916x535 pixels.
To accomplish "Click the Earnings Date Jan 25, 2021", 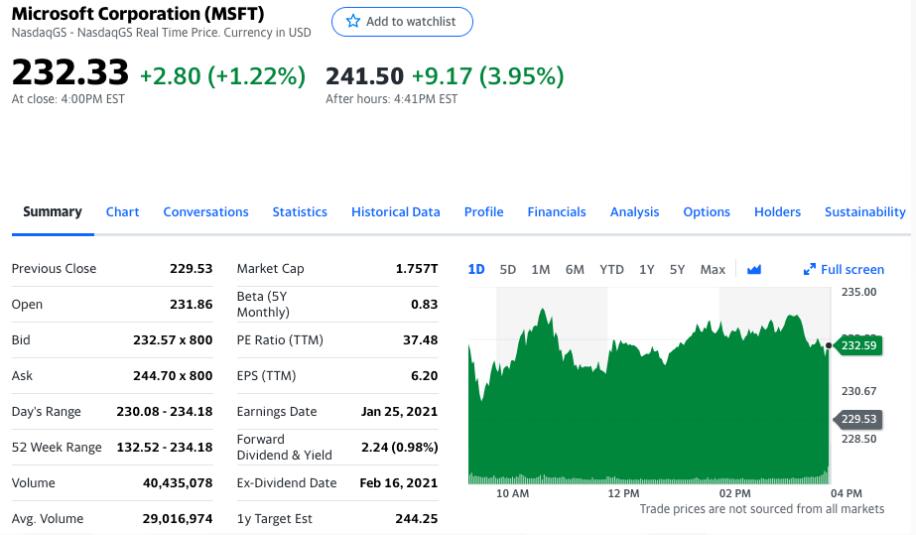I will click(399, 411).
